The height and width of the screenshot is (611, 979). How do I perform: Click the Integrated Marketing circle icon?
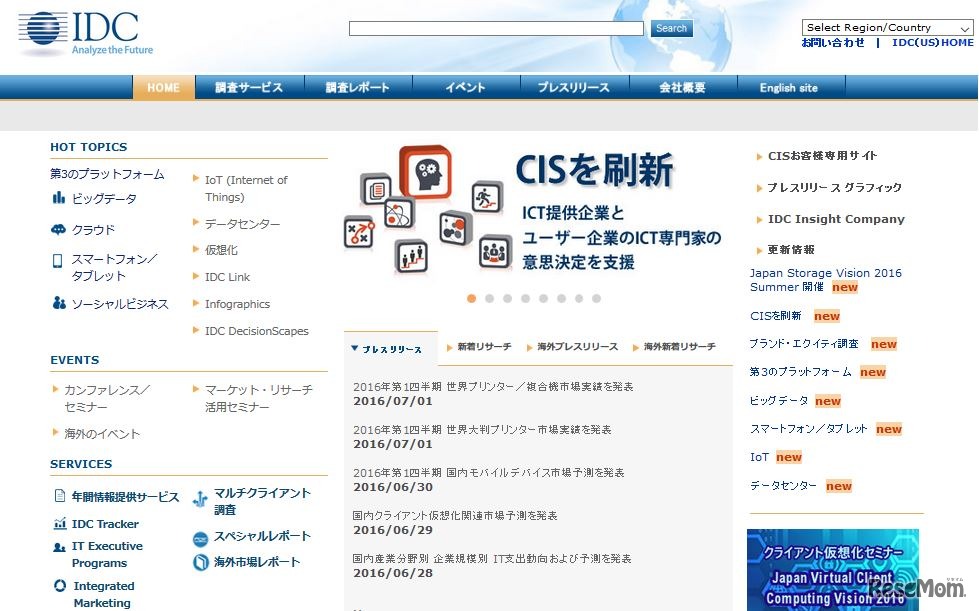(60, 585)
